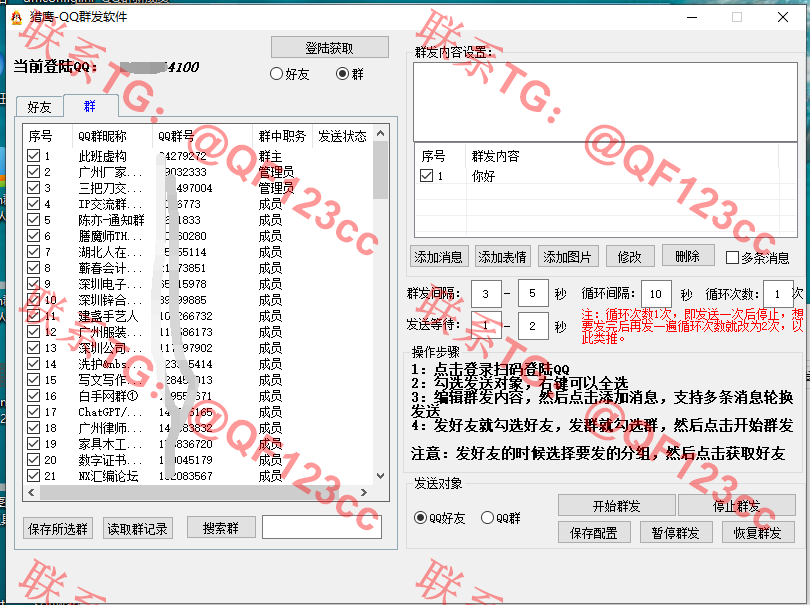Select group row ChatGPT/

click(200, 412)
